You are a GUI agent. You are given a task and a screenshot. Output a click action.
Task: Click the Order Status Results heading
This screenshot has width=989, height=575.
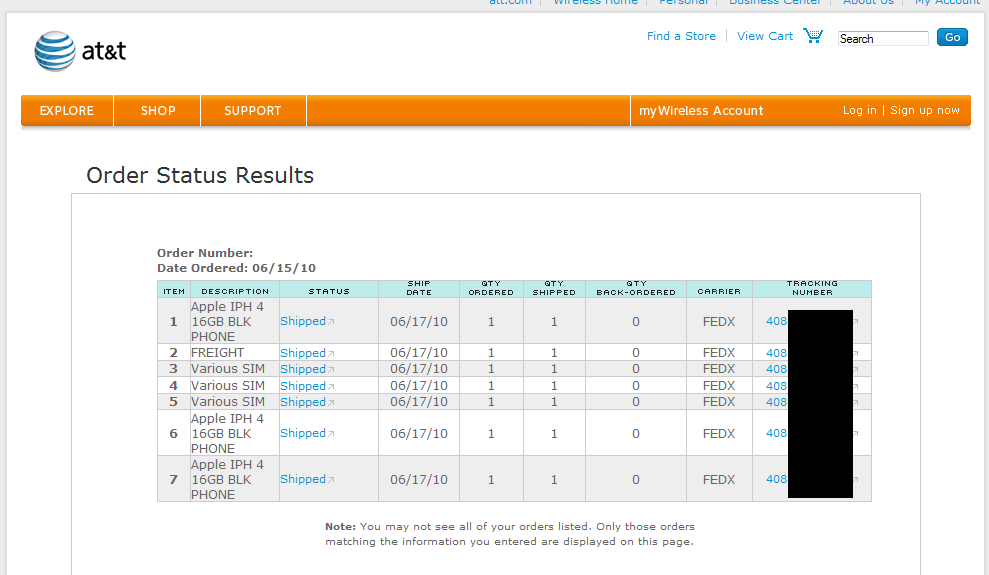200,175
